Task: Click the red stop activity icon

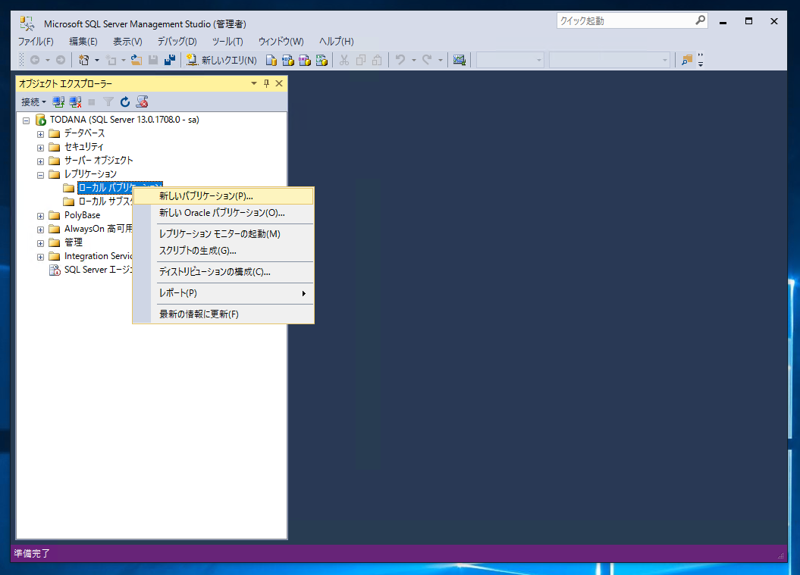Action: tap(142, 102)
